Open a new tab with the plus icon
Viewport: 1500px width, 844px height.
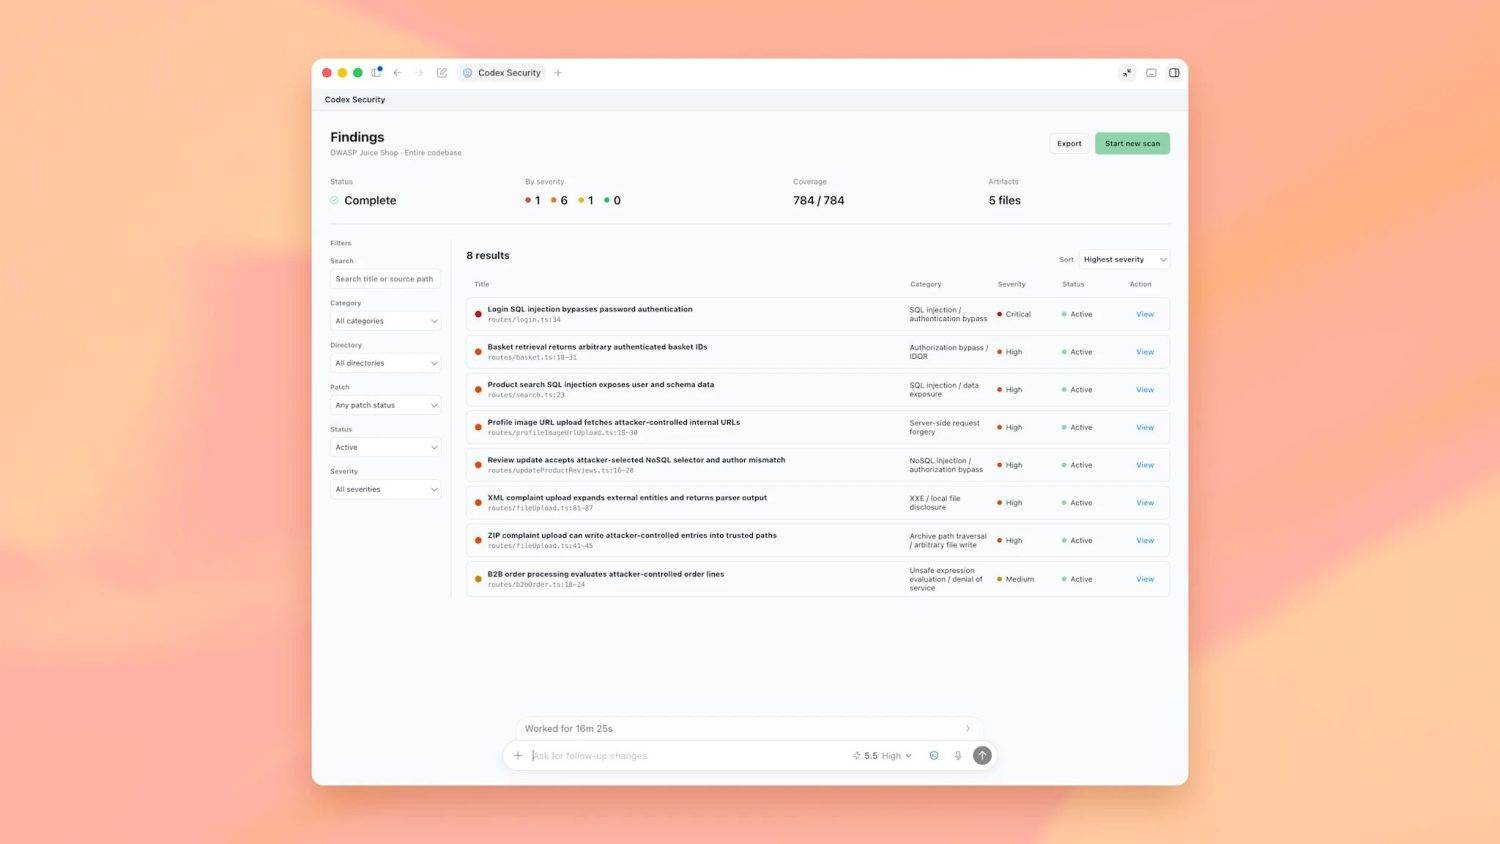(x=558, y=73)
